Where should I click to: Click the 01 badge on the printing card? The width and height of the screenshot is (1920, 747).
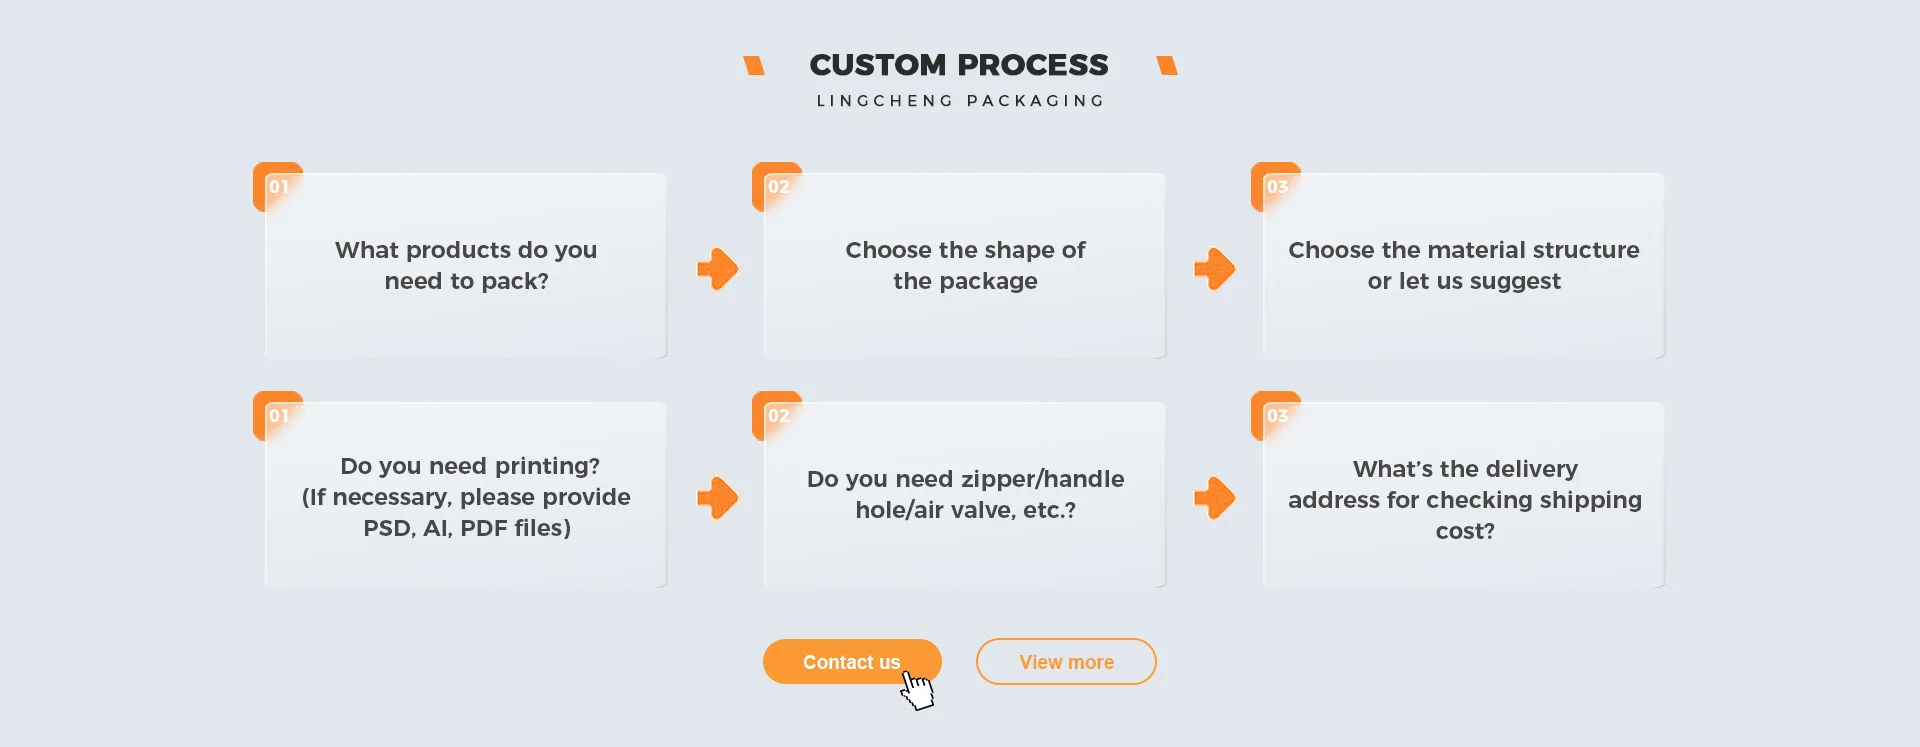click(x=278, y=416)
